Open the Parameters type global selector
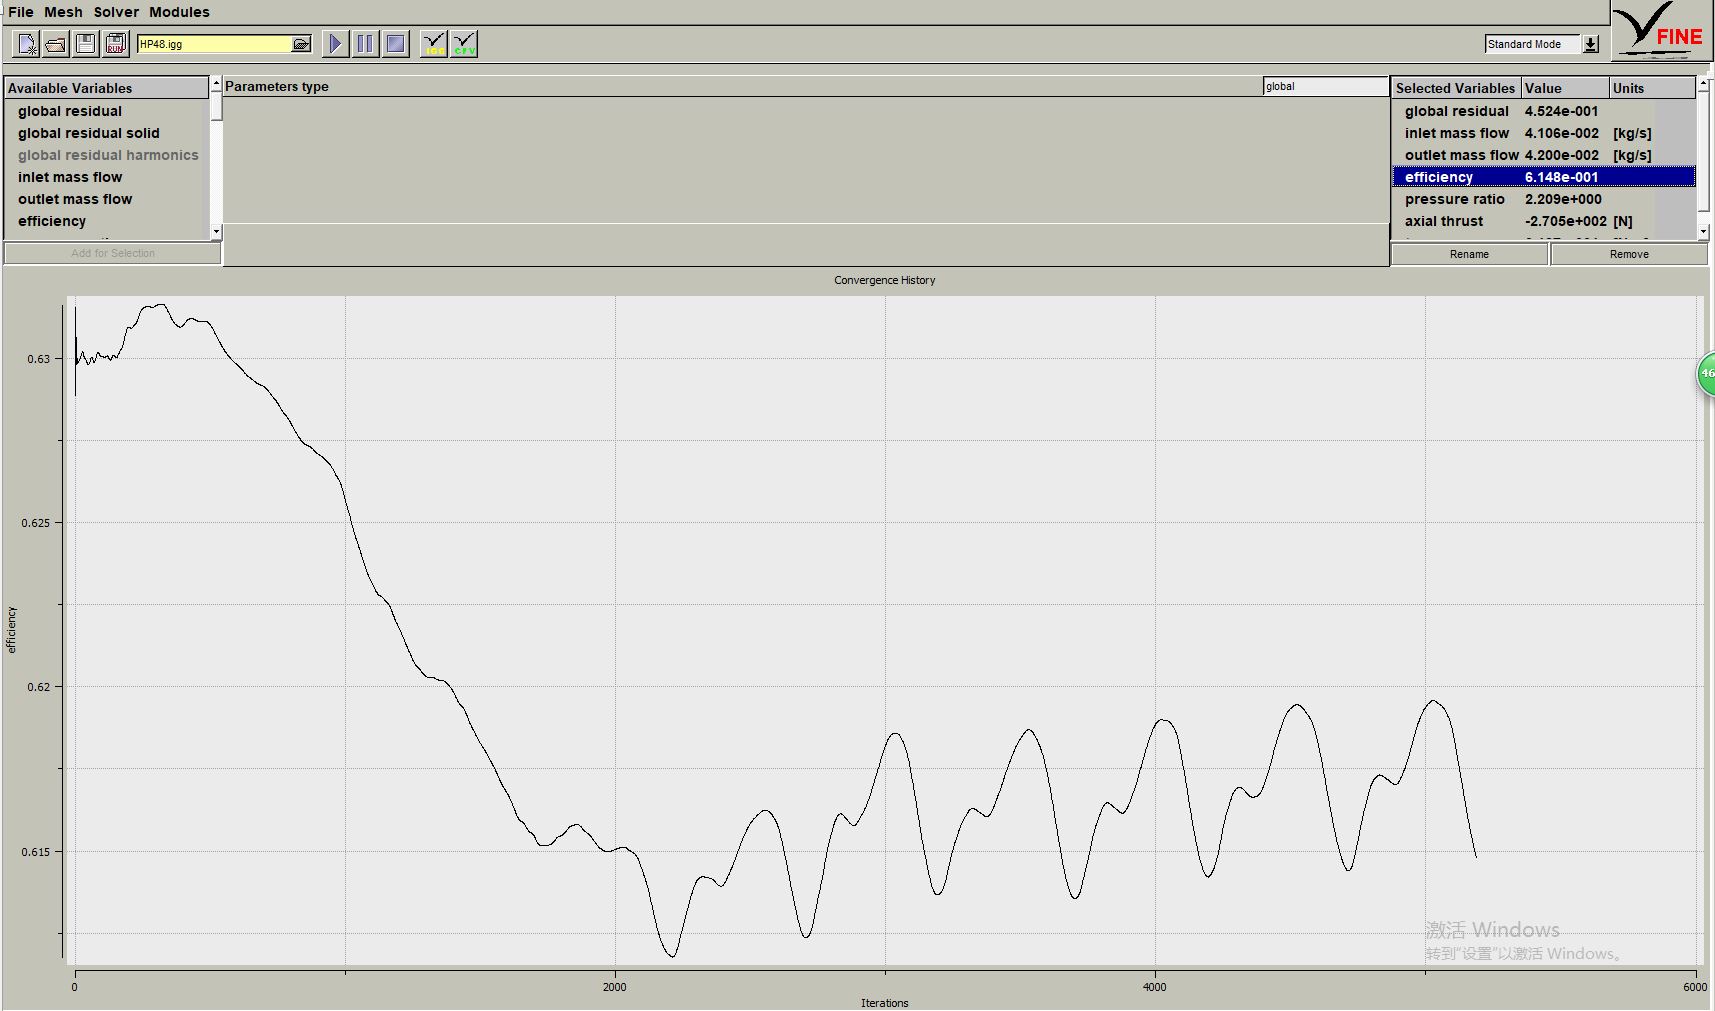This screenshot has width=1715, height=1011. 1324,87
